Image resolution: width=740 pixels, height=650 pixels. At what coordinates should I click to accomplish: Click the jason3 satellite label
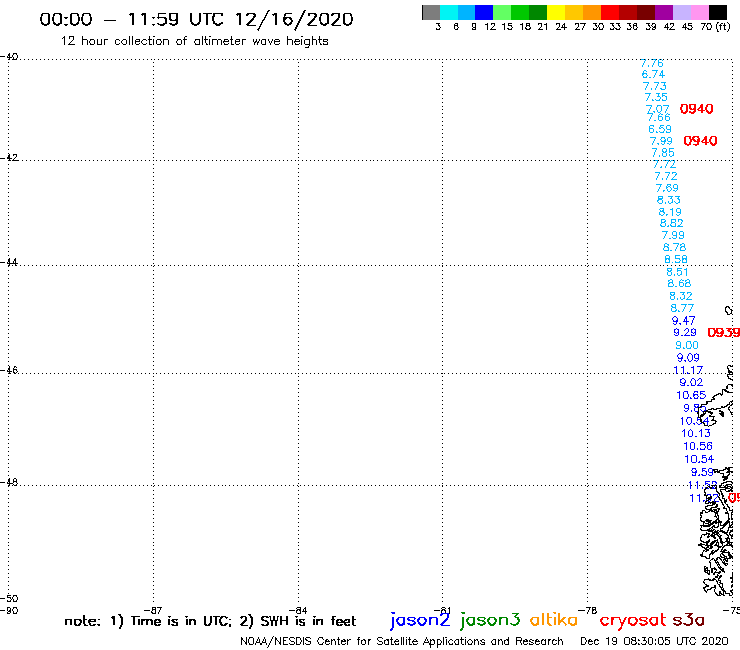point(490,620)
